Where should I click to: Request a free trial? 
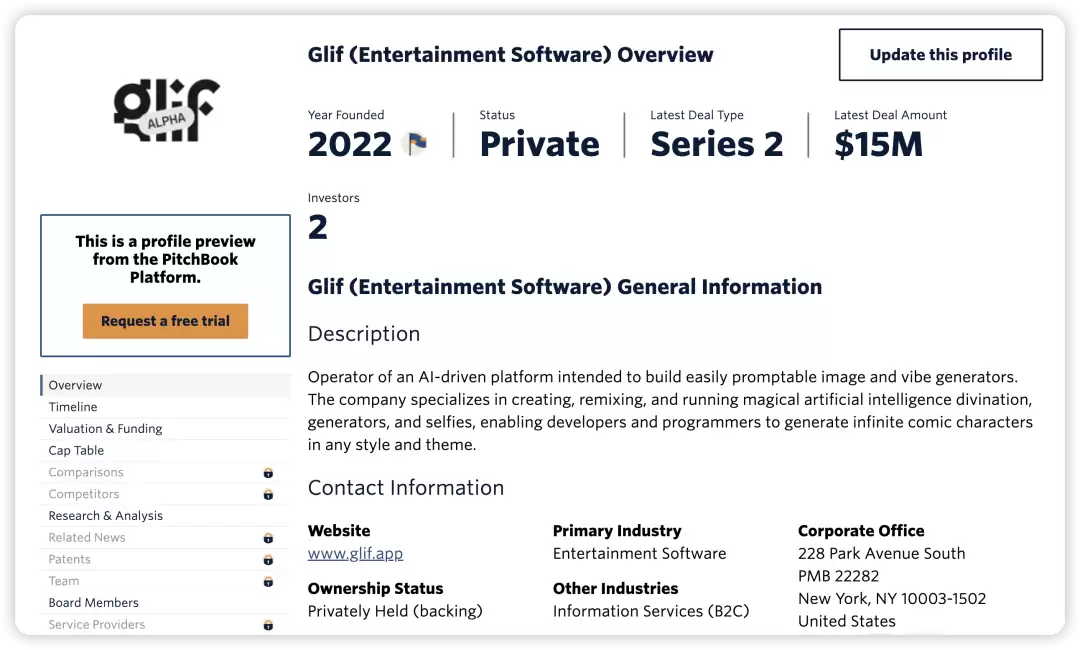coord(165,321)
